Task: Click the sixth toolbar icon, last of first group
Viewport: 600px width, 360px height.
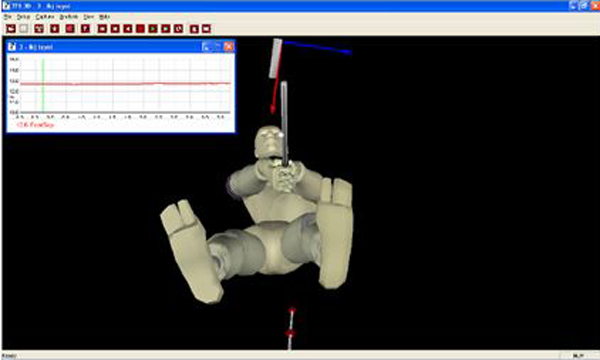Action: coord(85,29)
